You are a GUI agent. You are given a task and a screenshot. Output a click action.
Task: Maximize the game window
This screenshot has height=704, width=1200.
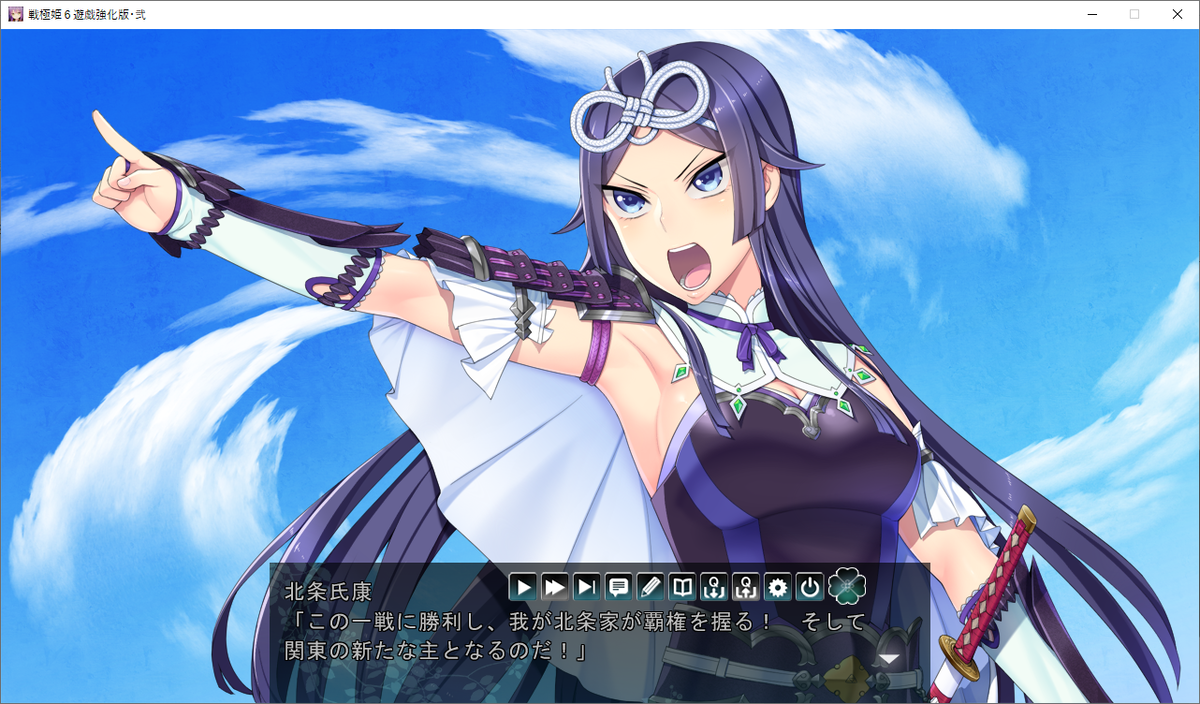pos(1134,15)
